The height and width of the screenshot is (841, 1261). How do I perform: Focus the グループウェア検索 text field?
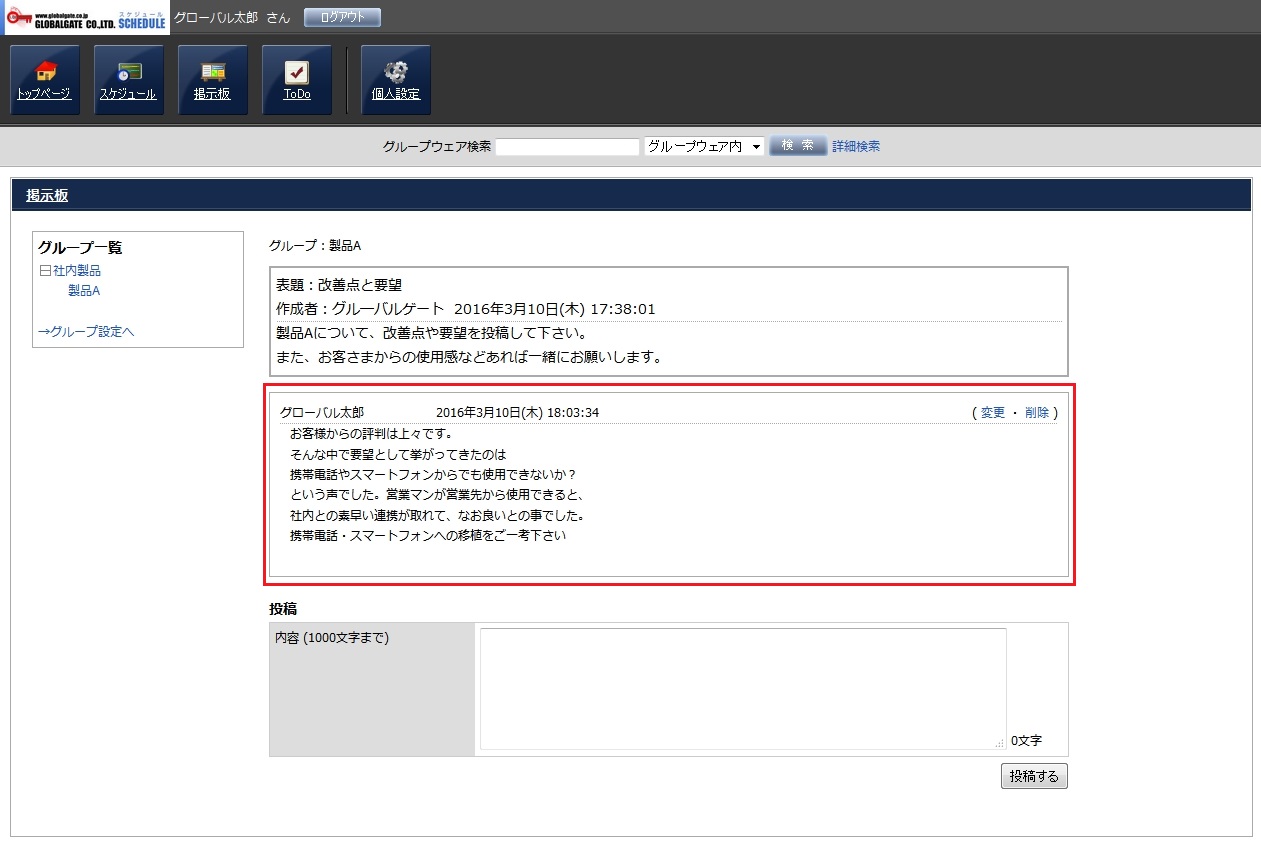click(x=567, y=147)
